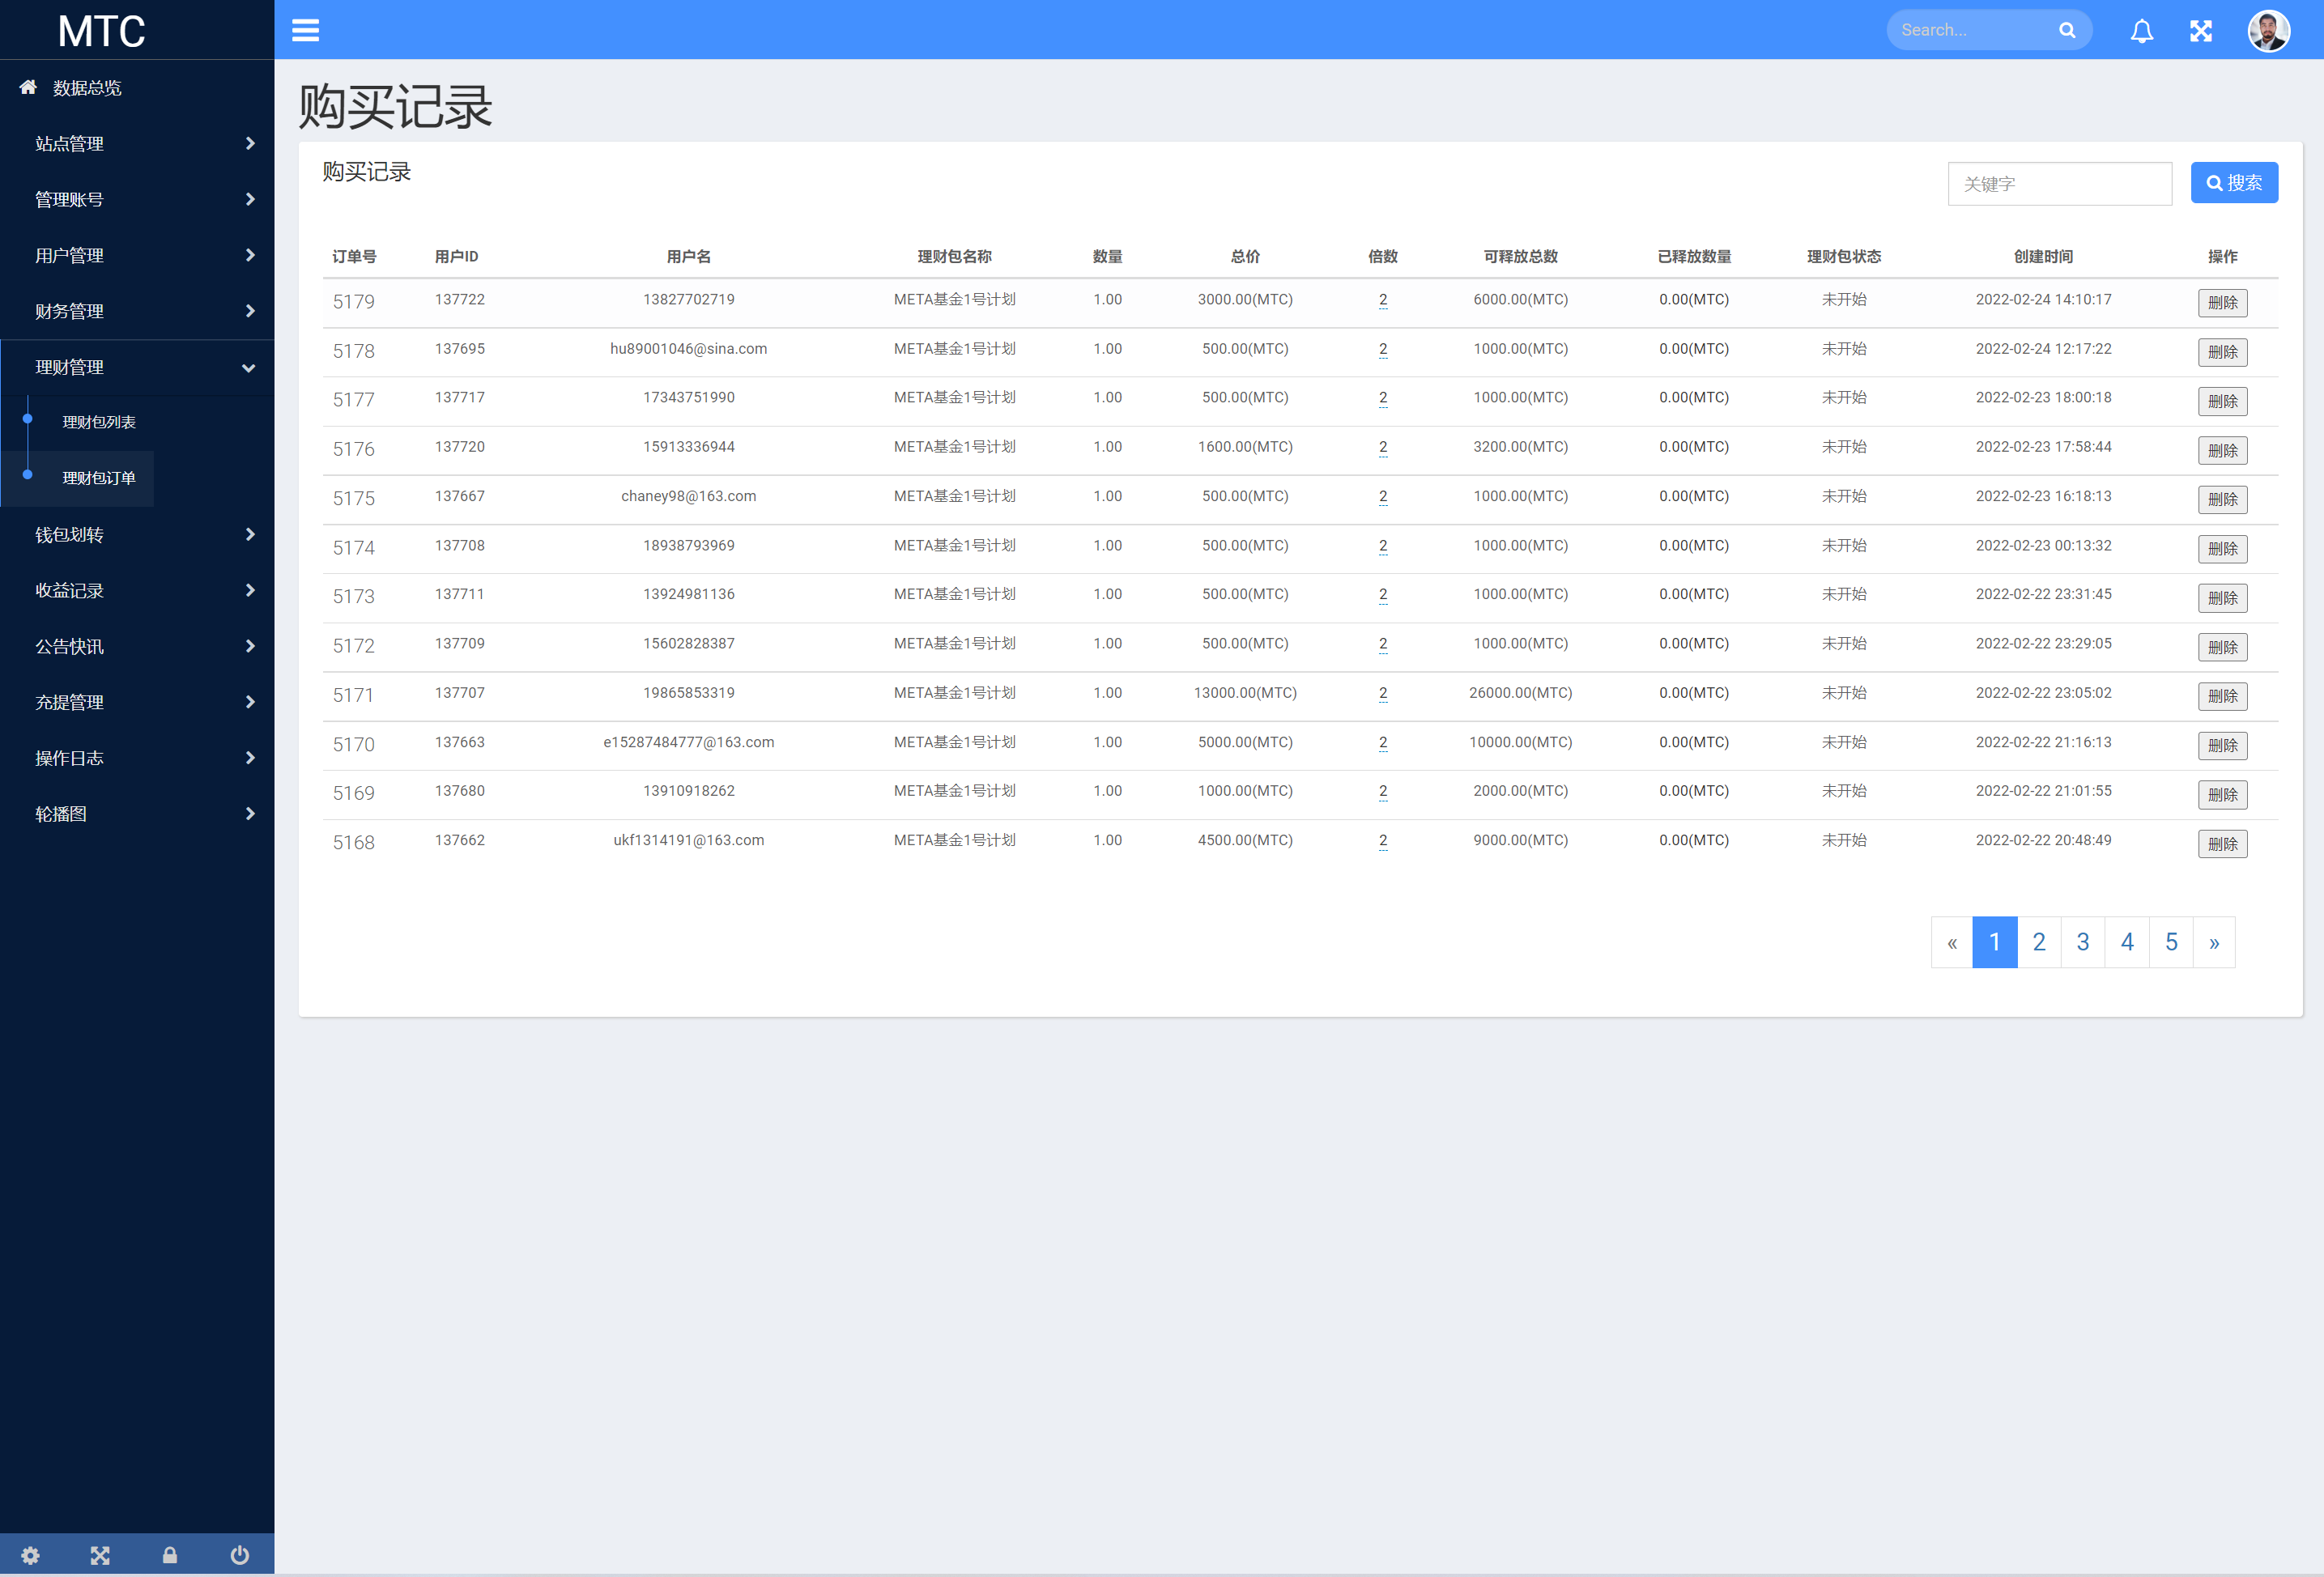Click the settings gear icon

pos(33,1553)
